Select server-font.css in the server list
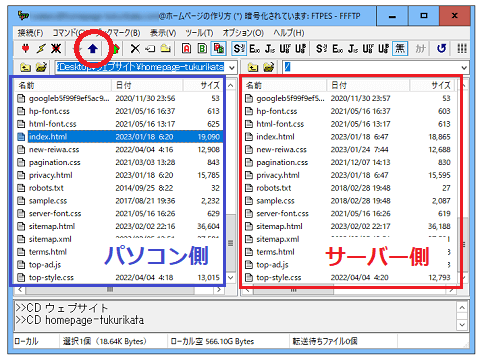480x360 pixels. (x=348, y=214)
